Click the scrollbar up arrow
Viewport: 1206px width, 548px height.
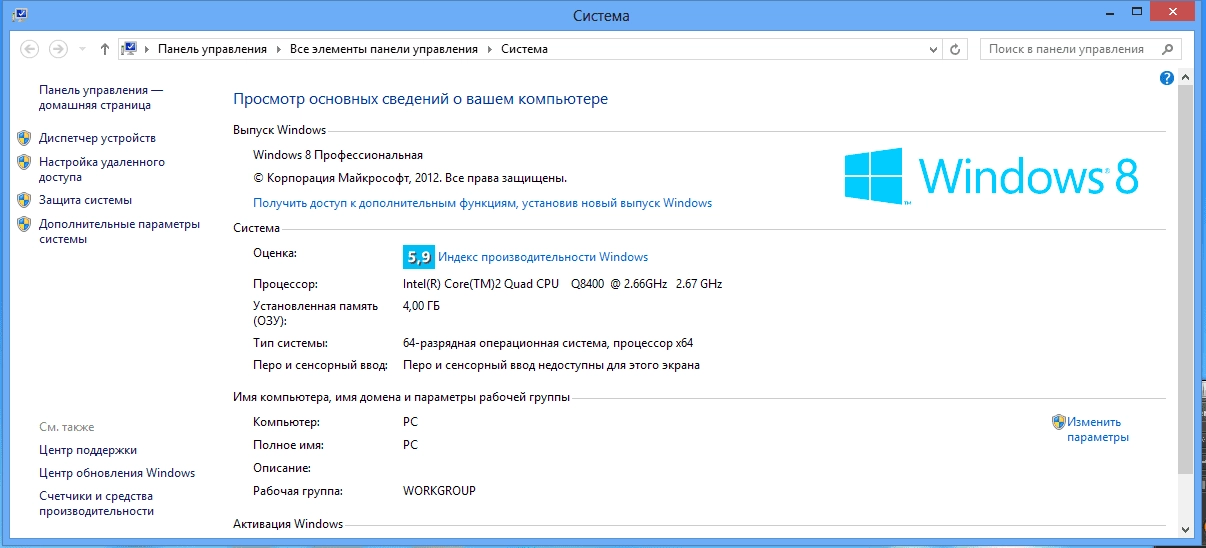tap(1186, 77)
